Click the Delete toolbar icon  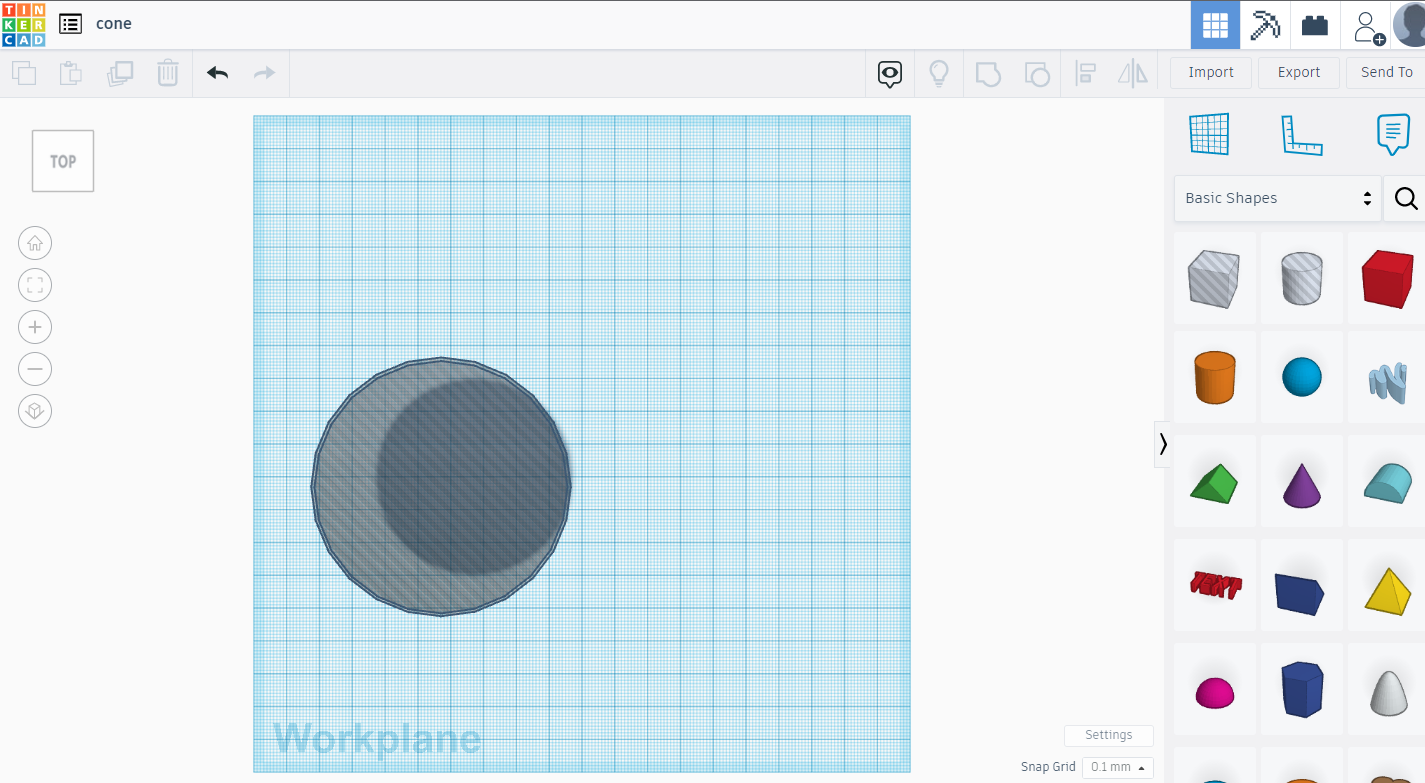[x=168, y=72]
